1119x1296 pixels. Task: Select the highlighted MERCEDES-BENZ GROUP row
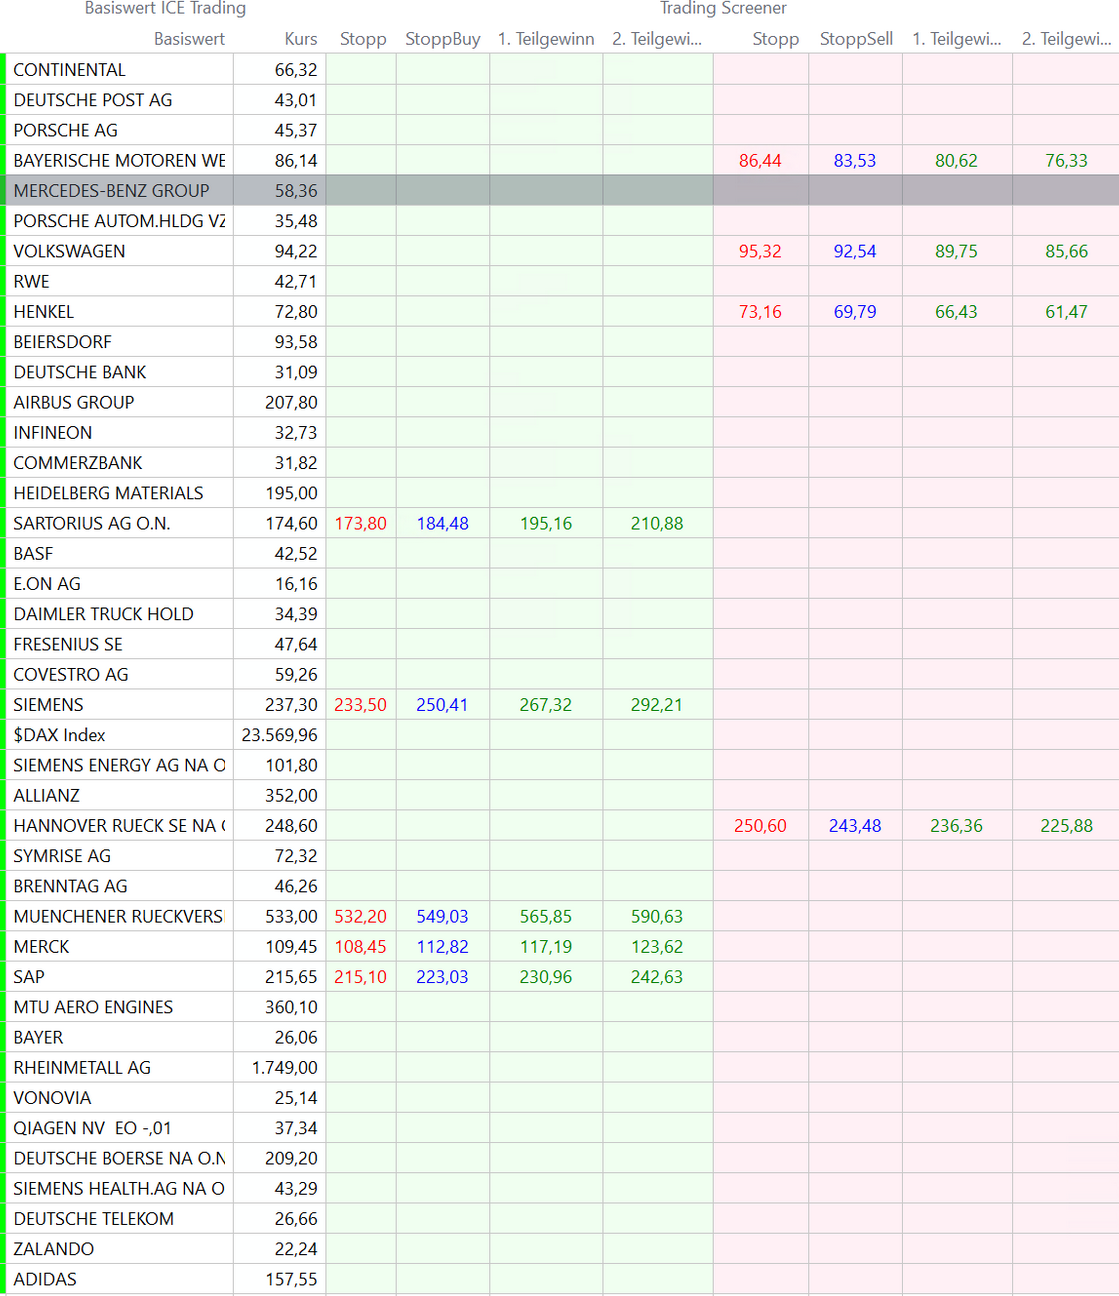tap(111, 191)
